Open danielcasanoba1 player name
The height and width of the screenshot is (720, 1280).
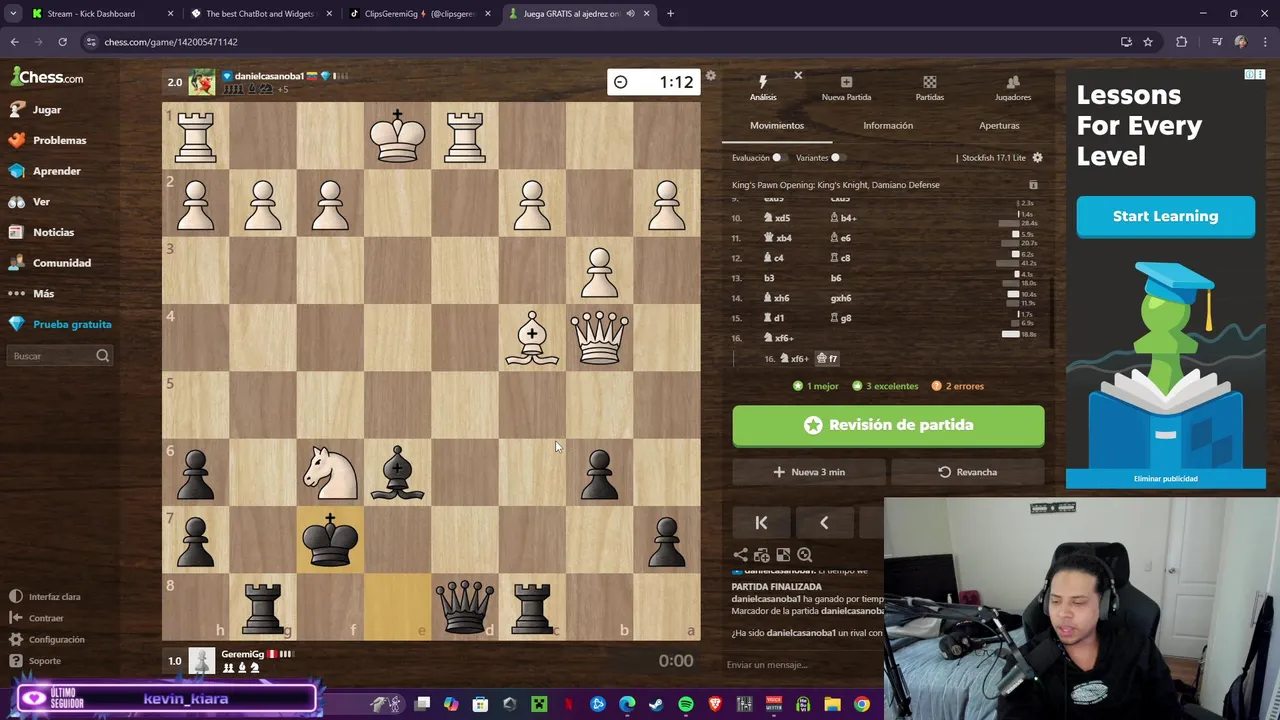[269, 76]
